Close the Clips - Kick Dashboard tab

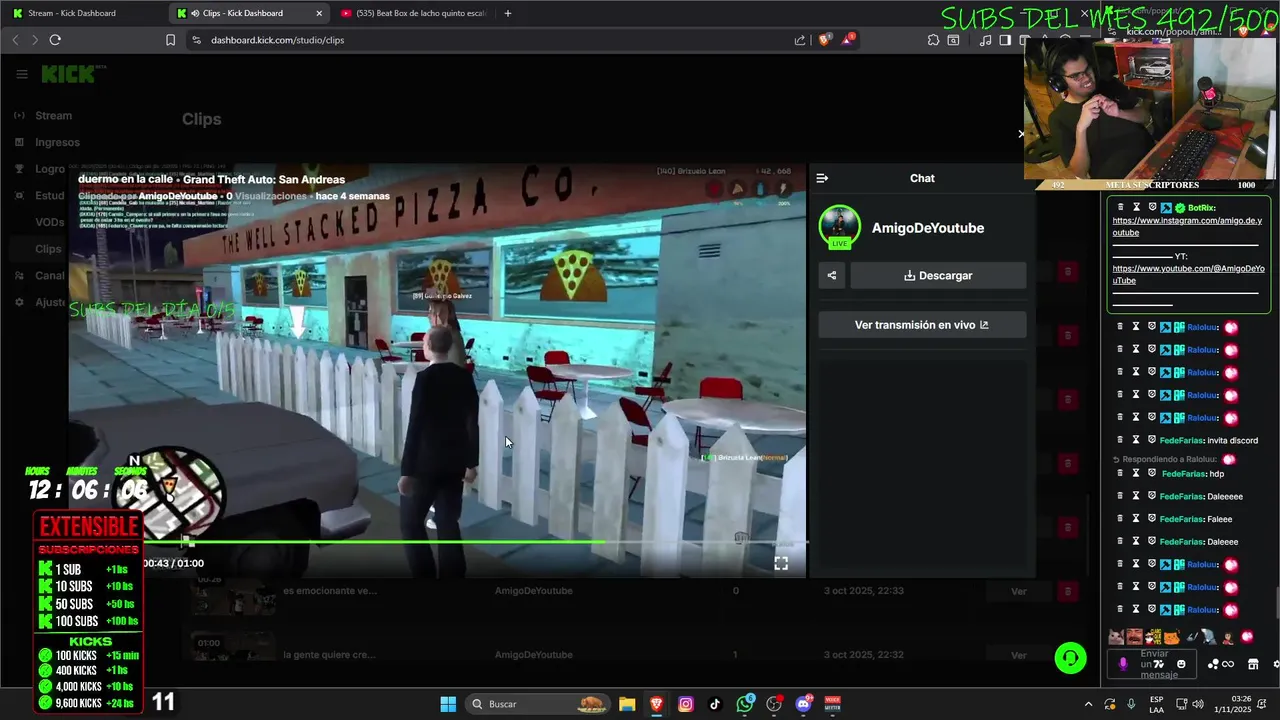(319, 13)
